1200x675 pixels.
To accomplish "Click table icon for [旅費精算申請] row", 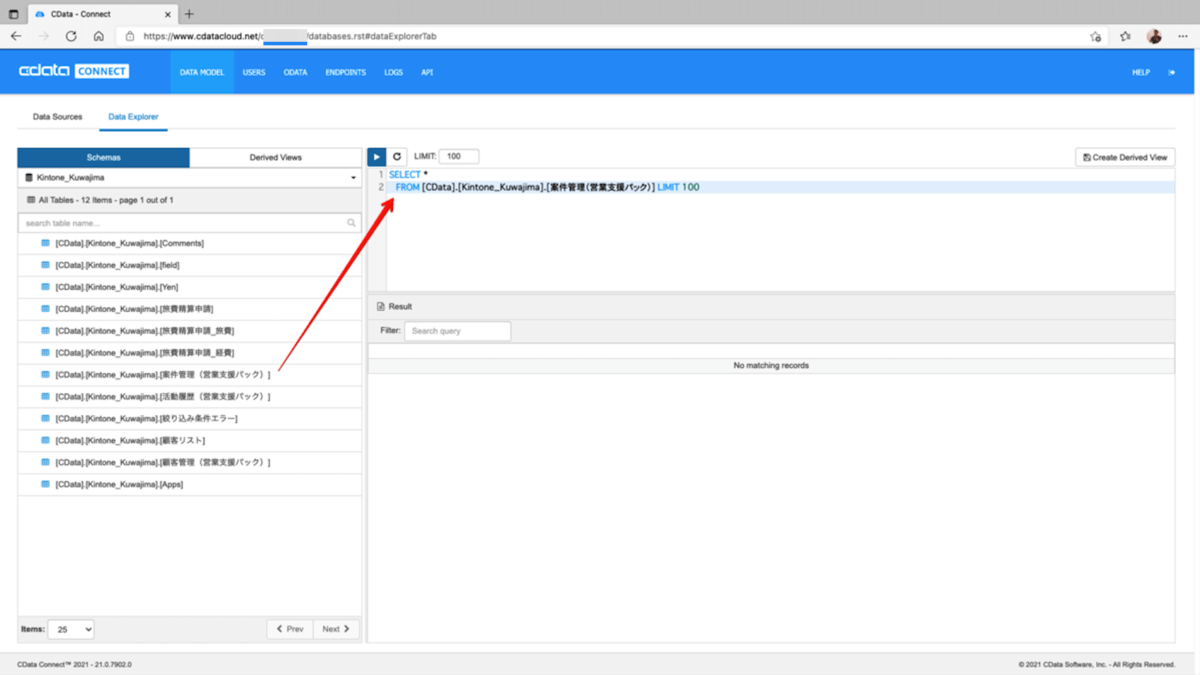I will (x=45, y=309).
